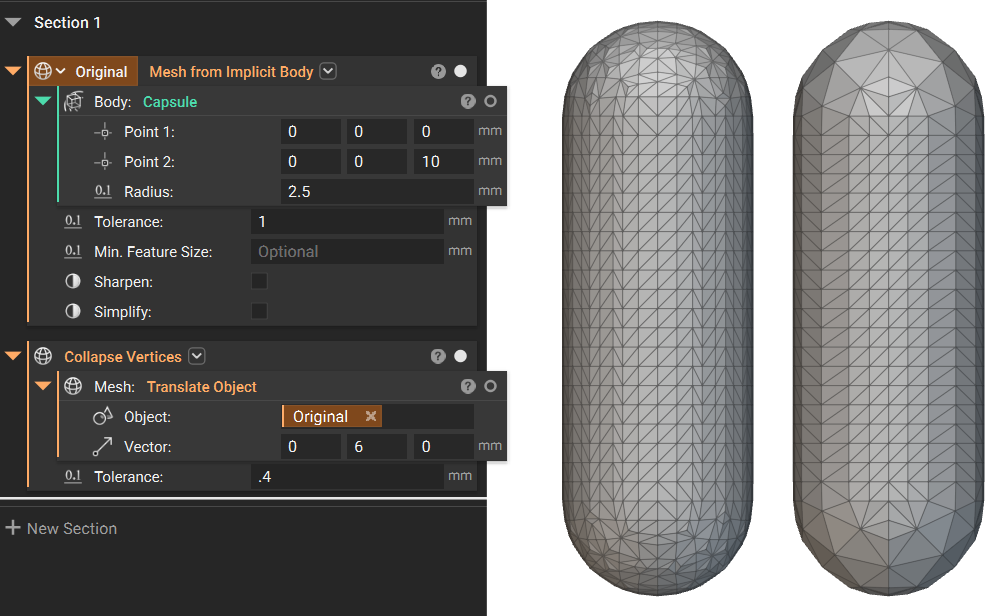Click the Tolerance scalar icon in Collapse Vertices
This screenshot has height=616, width=1004.
pos(73,476)
